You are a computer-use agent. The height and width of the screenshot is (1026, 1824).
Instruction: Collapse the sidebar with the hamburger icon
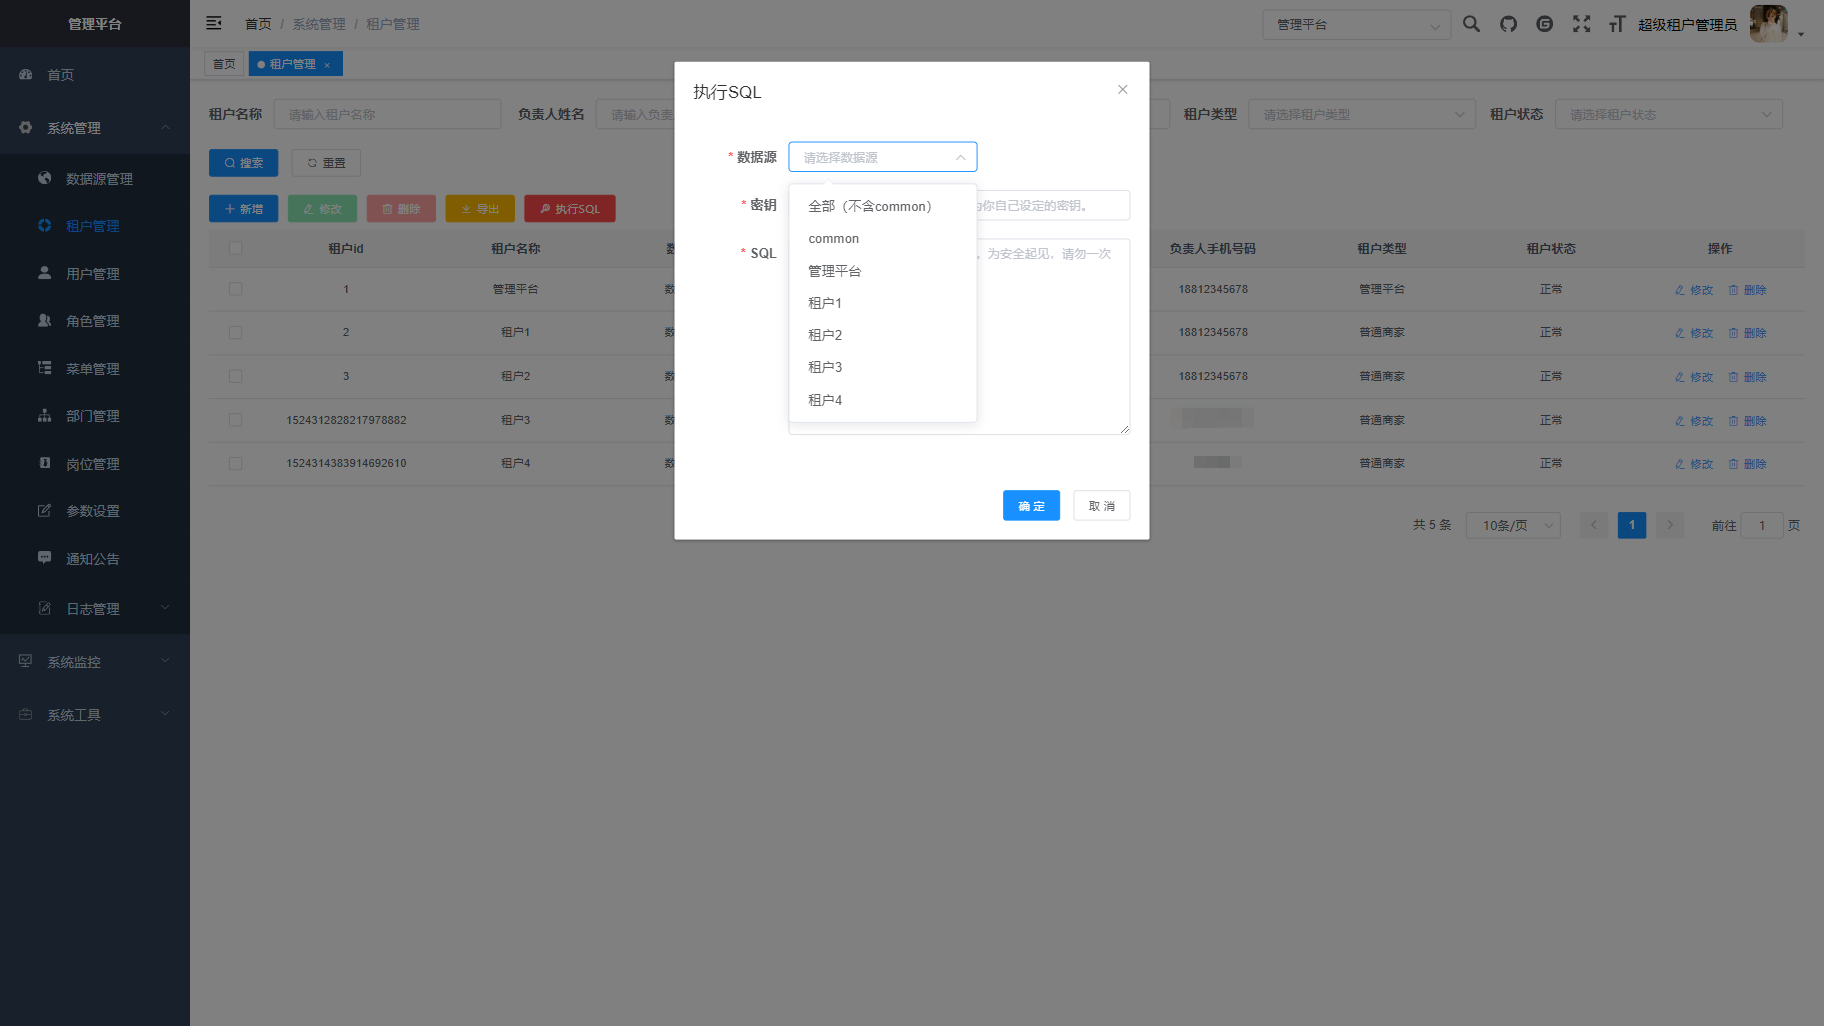point(213,22)
